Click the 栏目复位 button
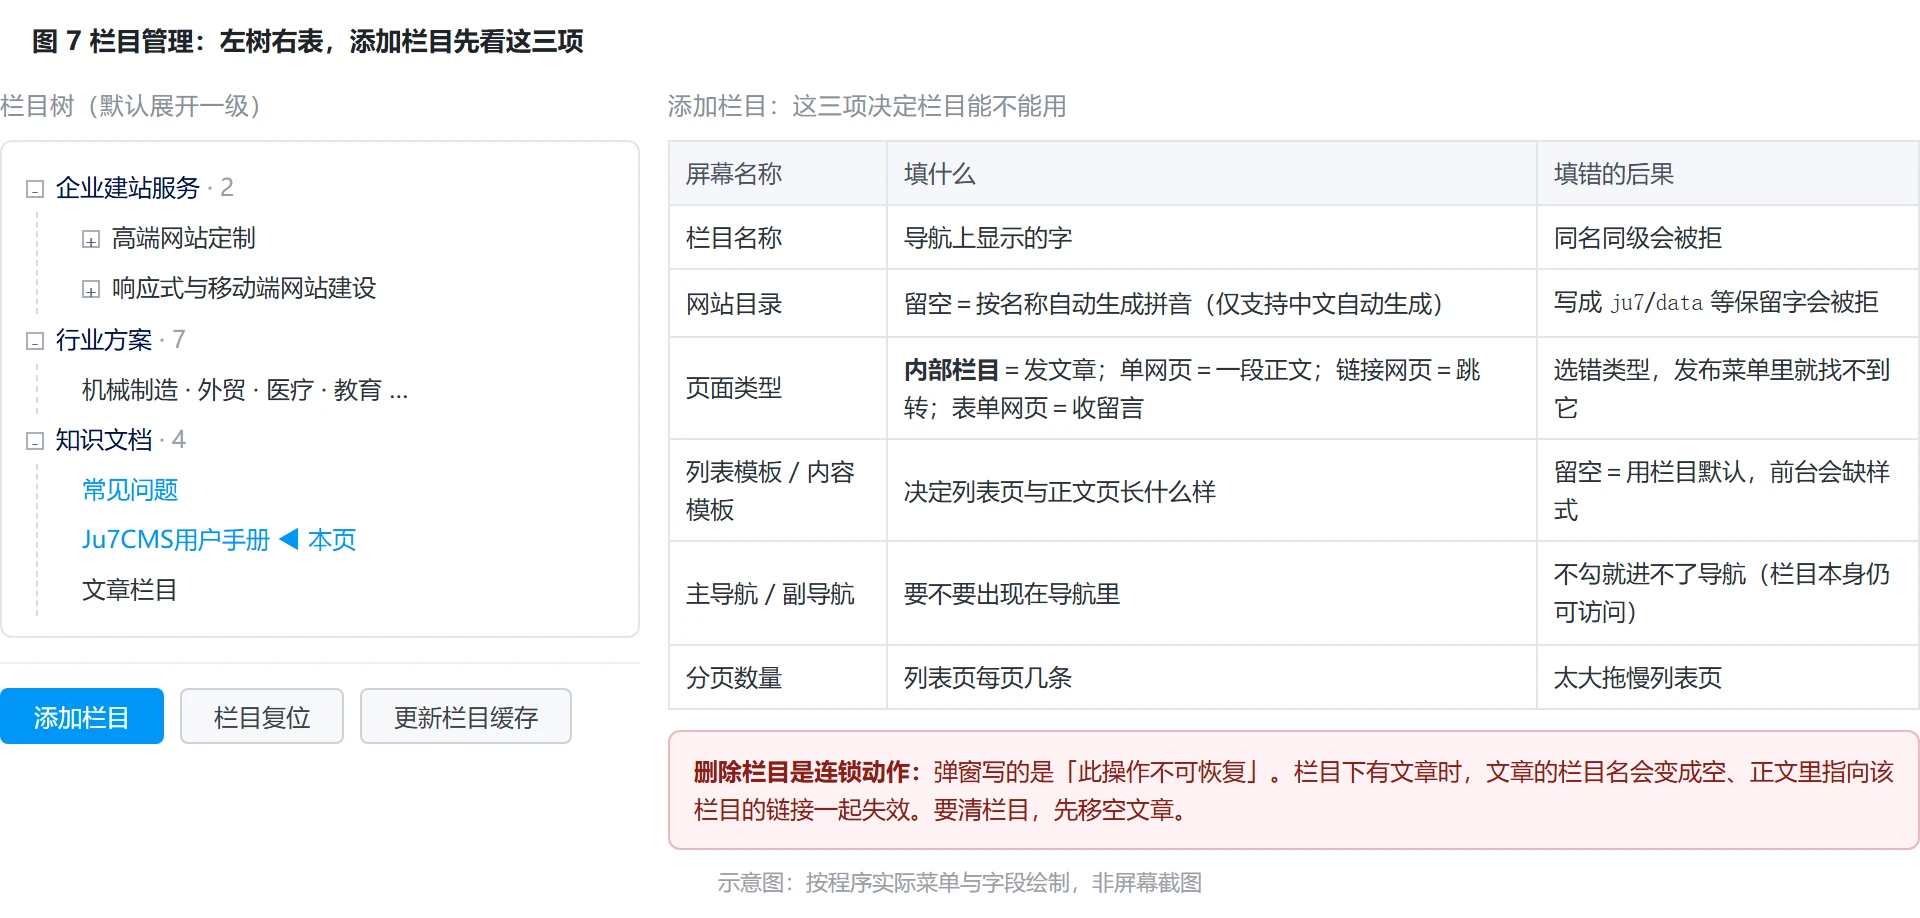The width and height of the screenshot is (1920, 918). tap(262, 716)
